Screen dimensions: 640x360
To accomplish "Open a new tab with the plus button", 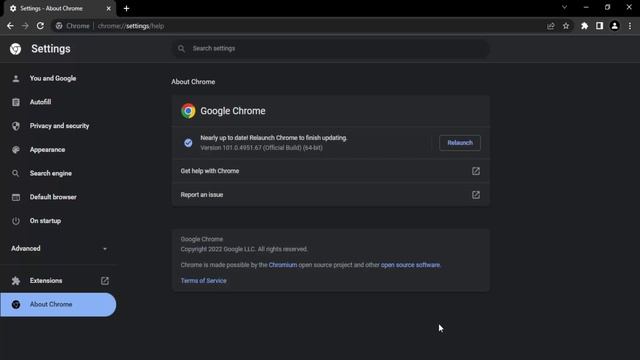I will 126,8.
